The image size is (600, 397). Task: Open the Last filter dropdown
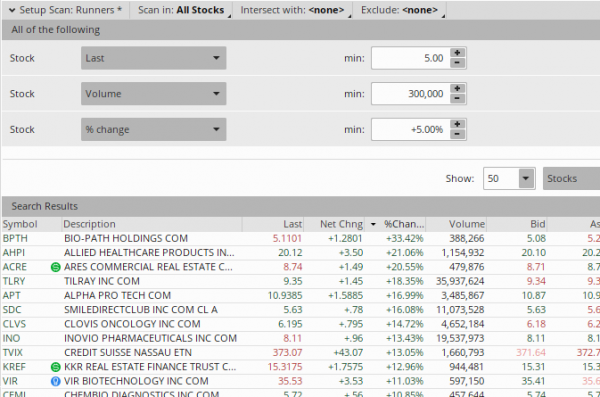(x=153, y=58)
